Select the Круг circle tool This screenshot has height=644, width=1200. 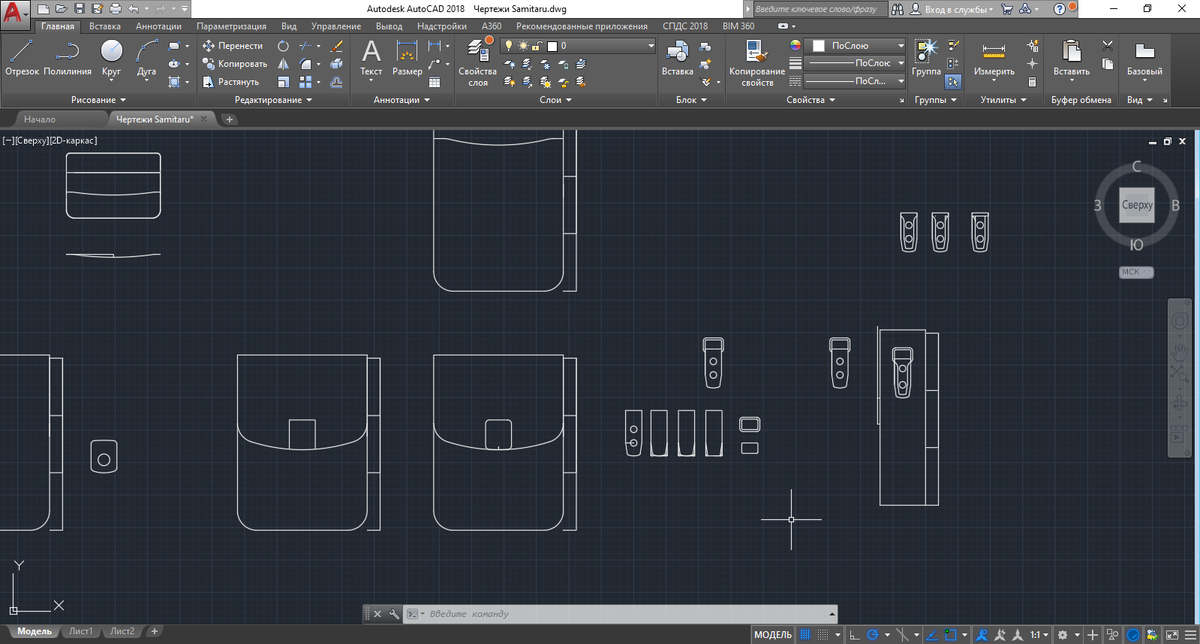tap(111, 58)
